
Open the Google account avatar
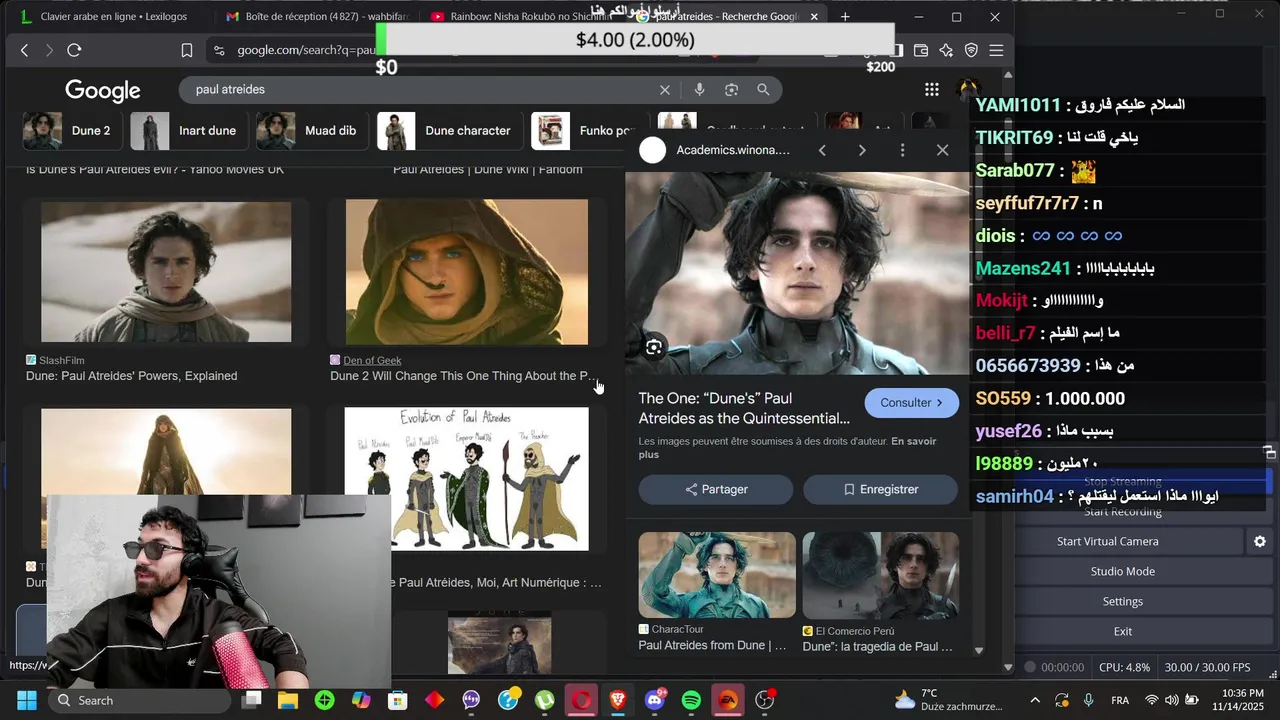[x=967, y=89]
